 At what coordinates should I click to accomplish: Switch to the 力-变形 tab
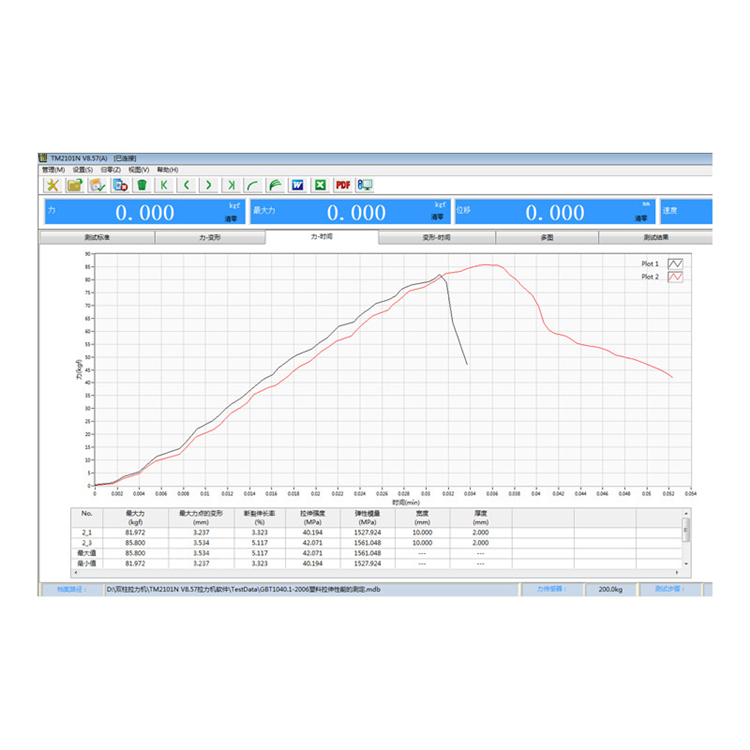point(209,238)
